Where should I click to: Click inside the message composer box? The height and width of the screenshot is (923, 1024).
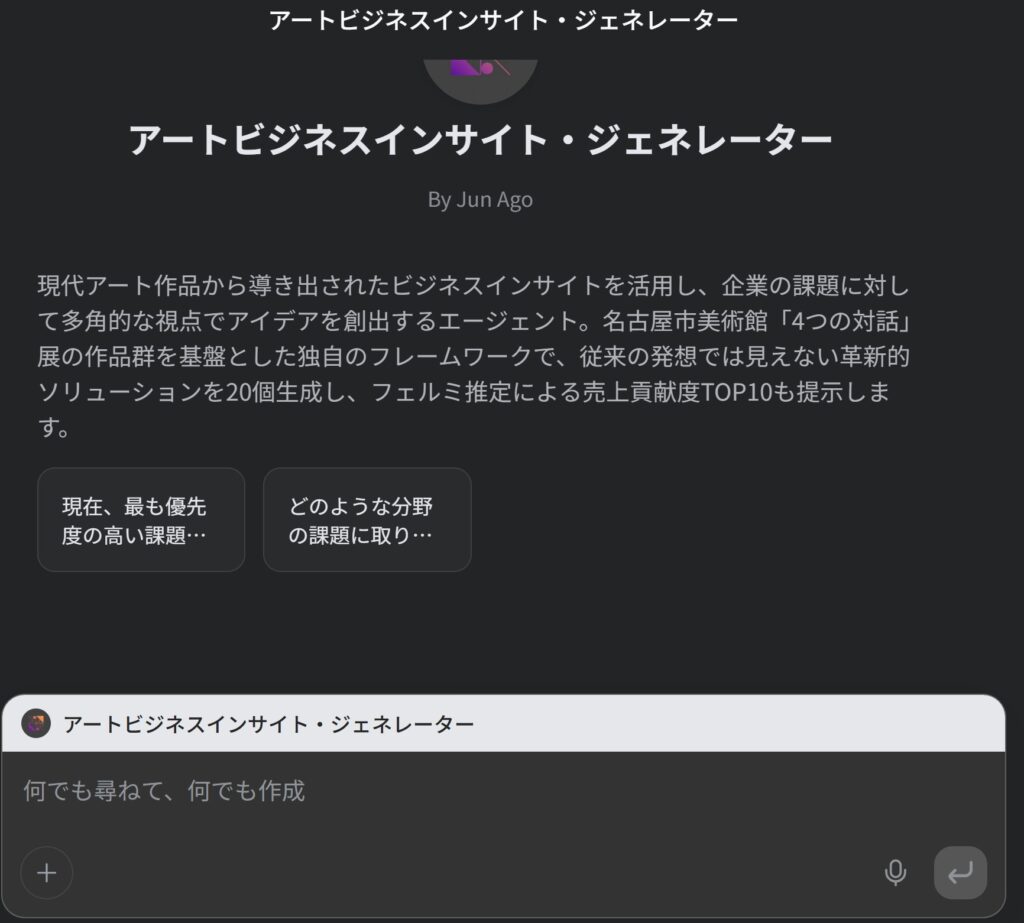400,791
